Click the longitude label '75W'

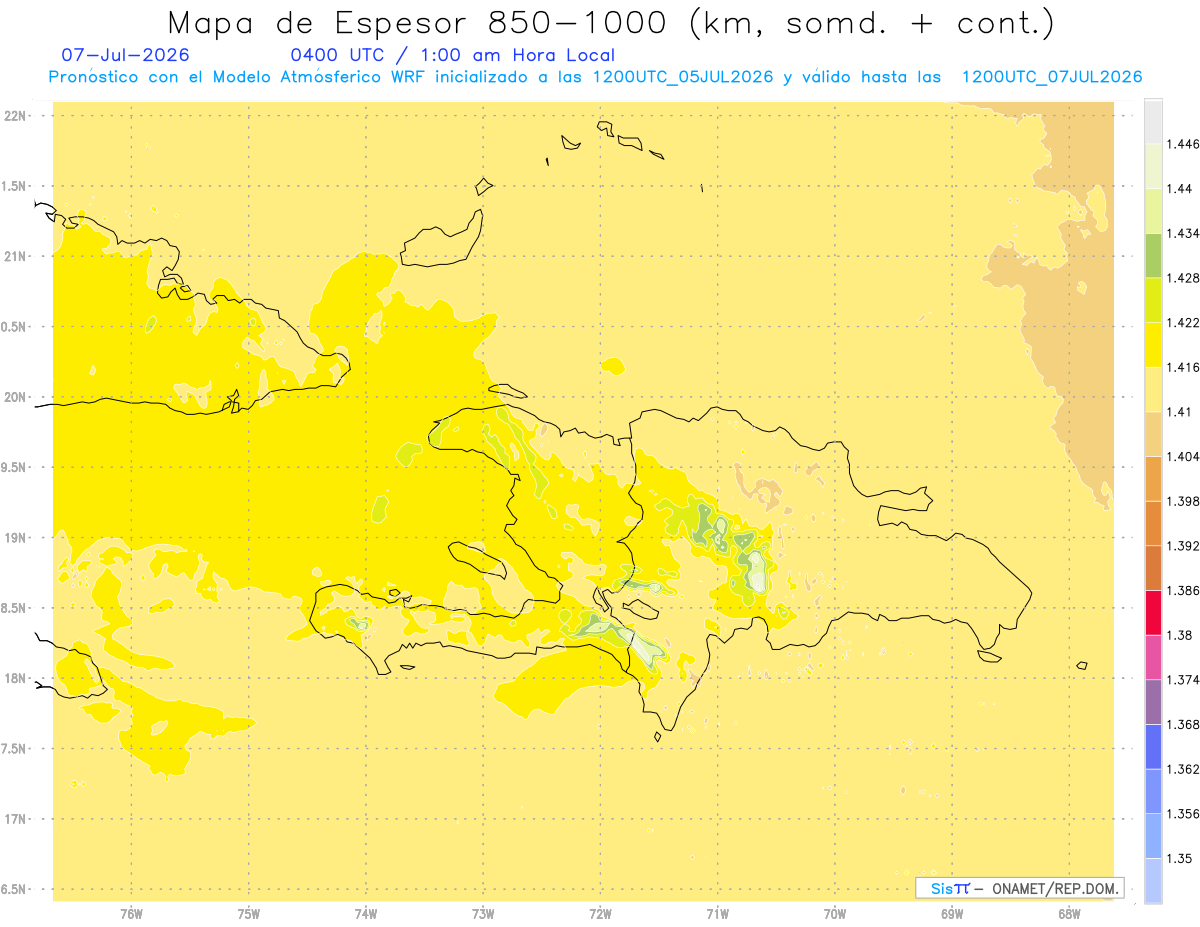click(249, 914)
